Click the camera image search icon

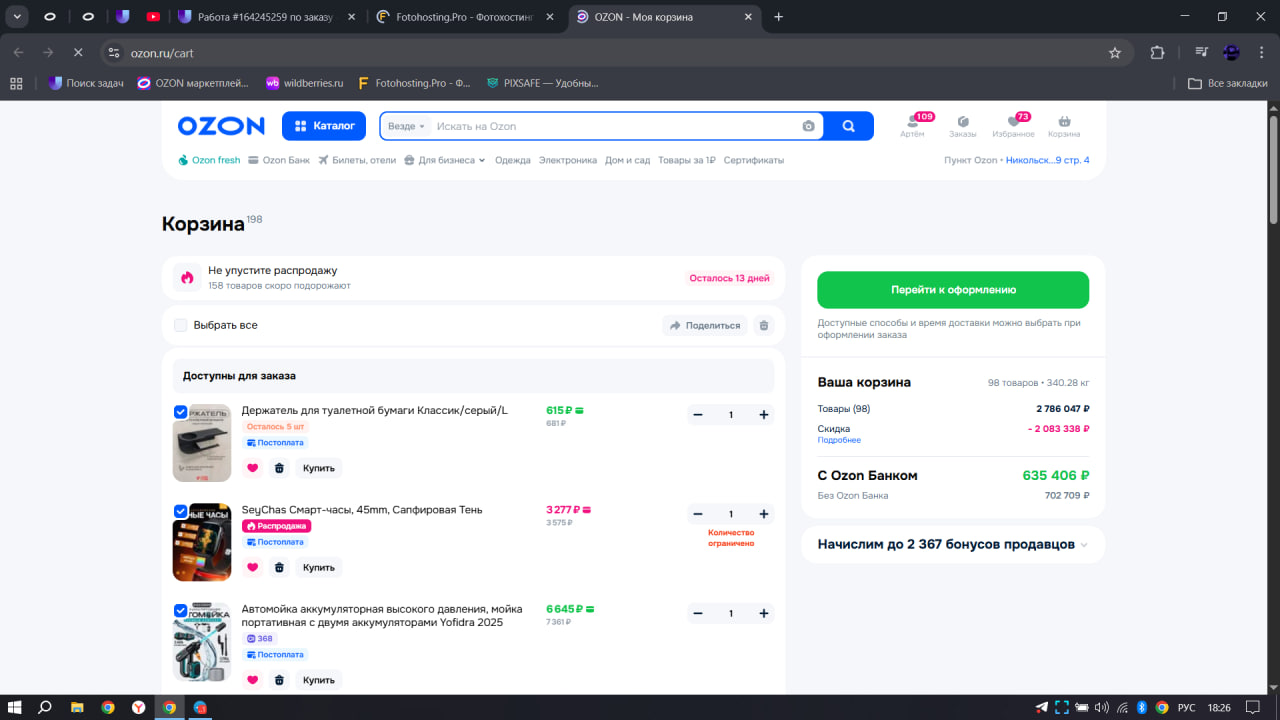click(808, 126)
